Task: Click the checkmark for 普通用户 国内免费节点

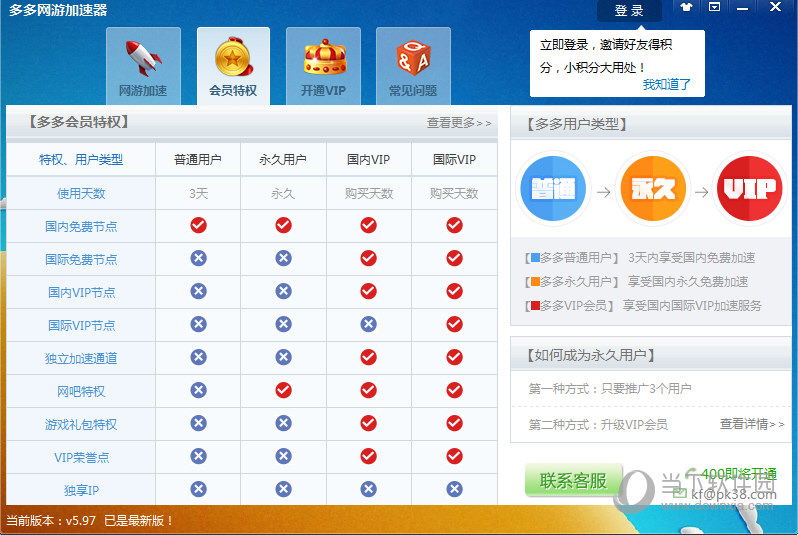Action: [198, 226]
